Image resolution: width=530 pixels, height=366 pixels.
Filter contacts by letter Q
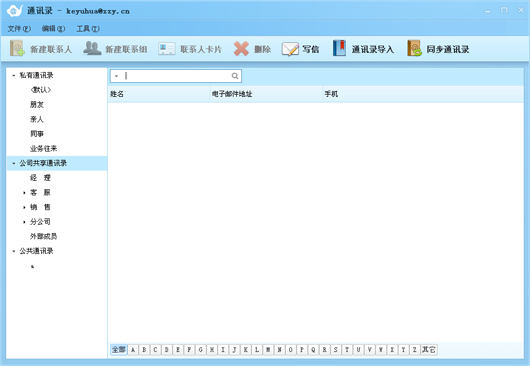pos(313,349)
